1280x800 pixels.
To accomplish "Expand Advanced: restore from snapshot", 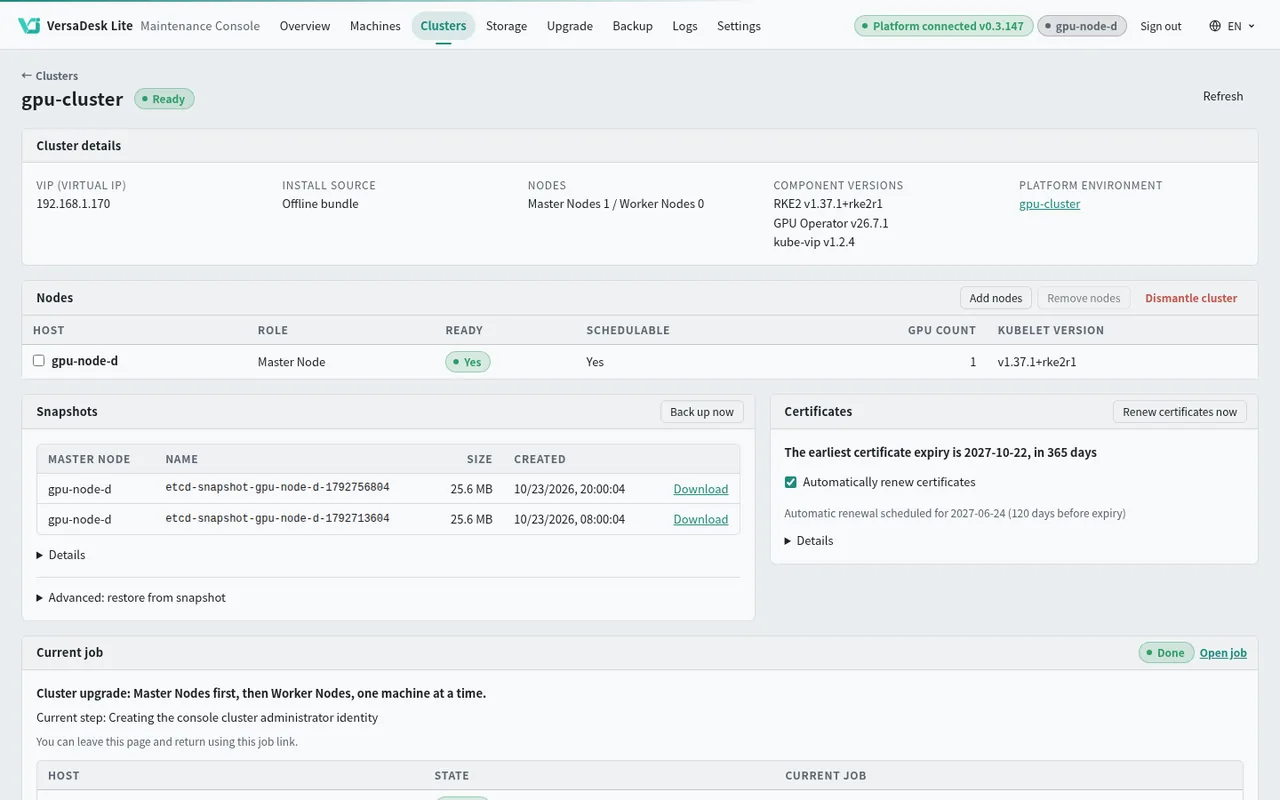I will pos(131,598).
